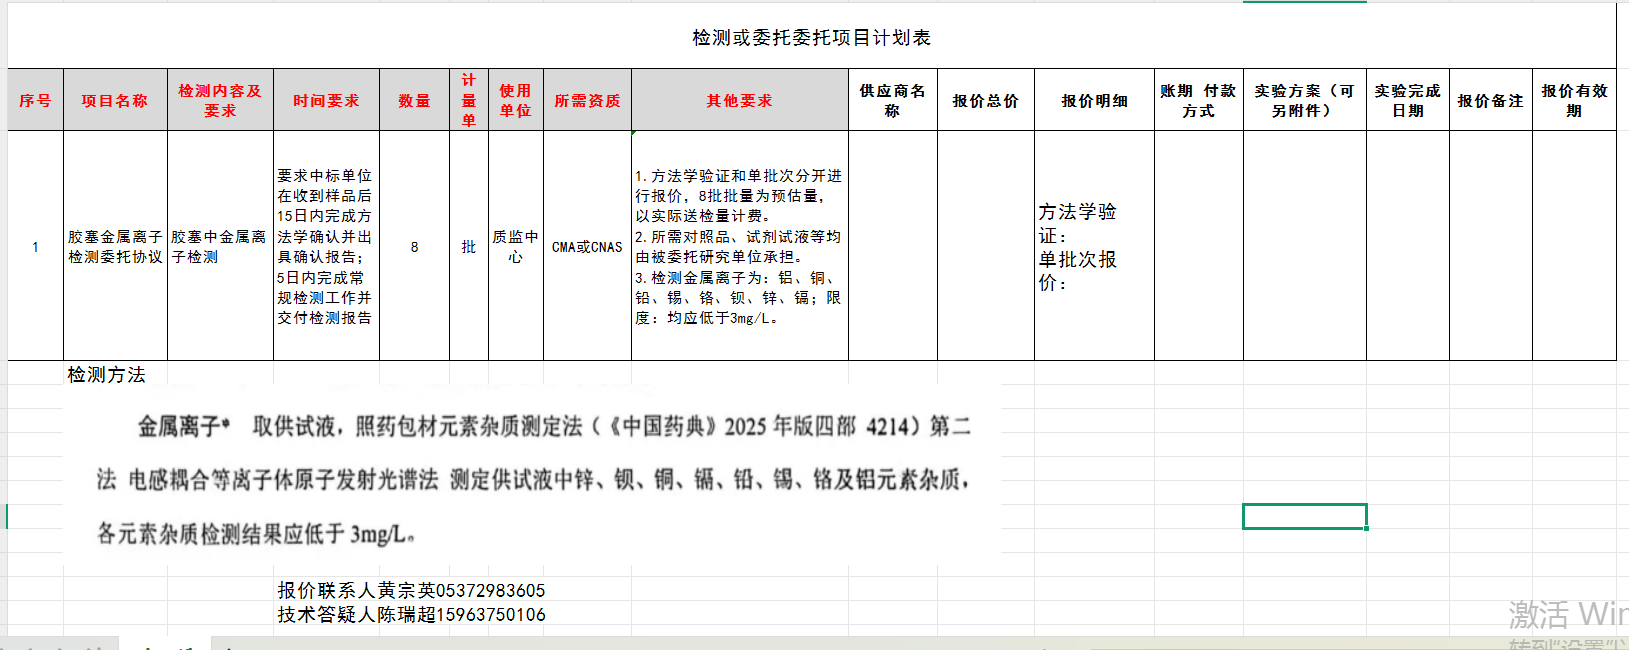
Task: Select the quantity cell showing 8
Action: [x=414, y=247]
